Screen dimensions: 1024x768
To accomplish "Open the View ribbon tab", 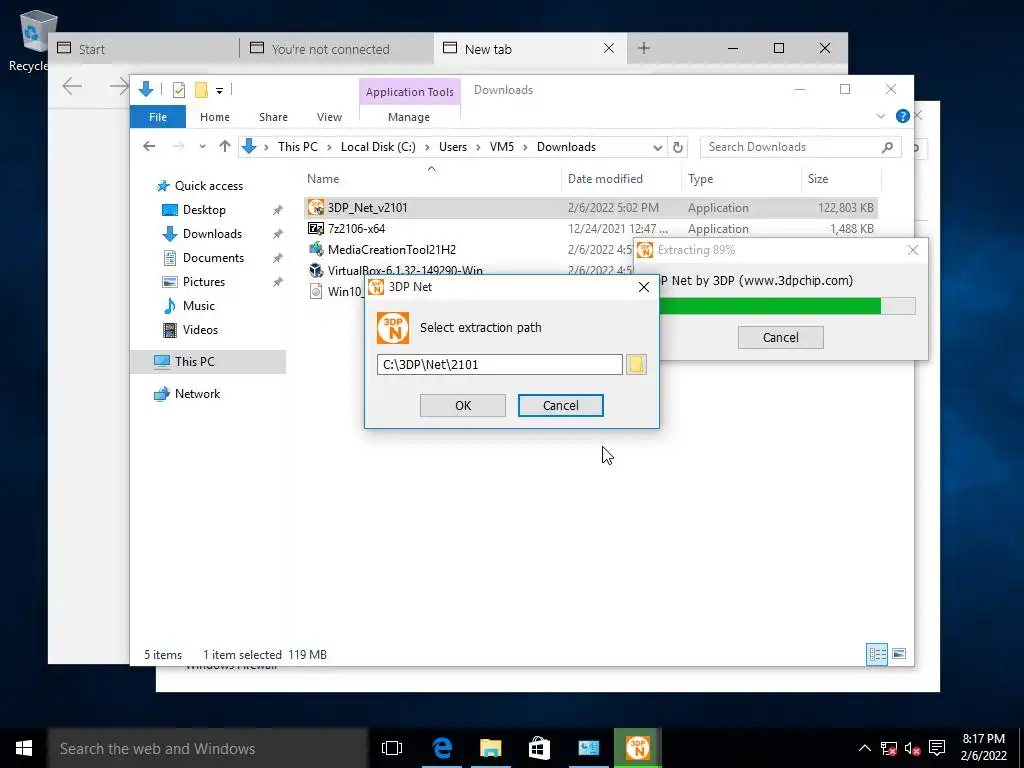I will [329, 117].
